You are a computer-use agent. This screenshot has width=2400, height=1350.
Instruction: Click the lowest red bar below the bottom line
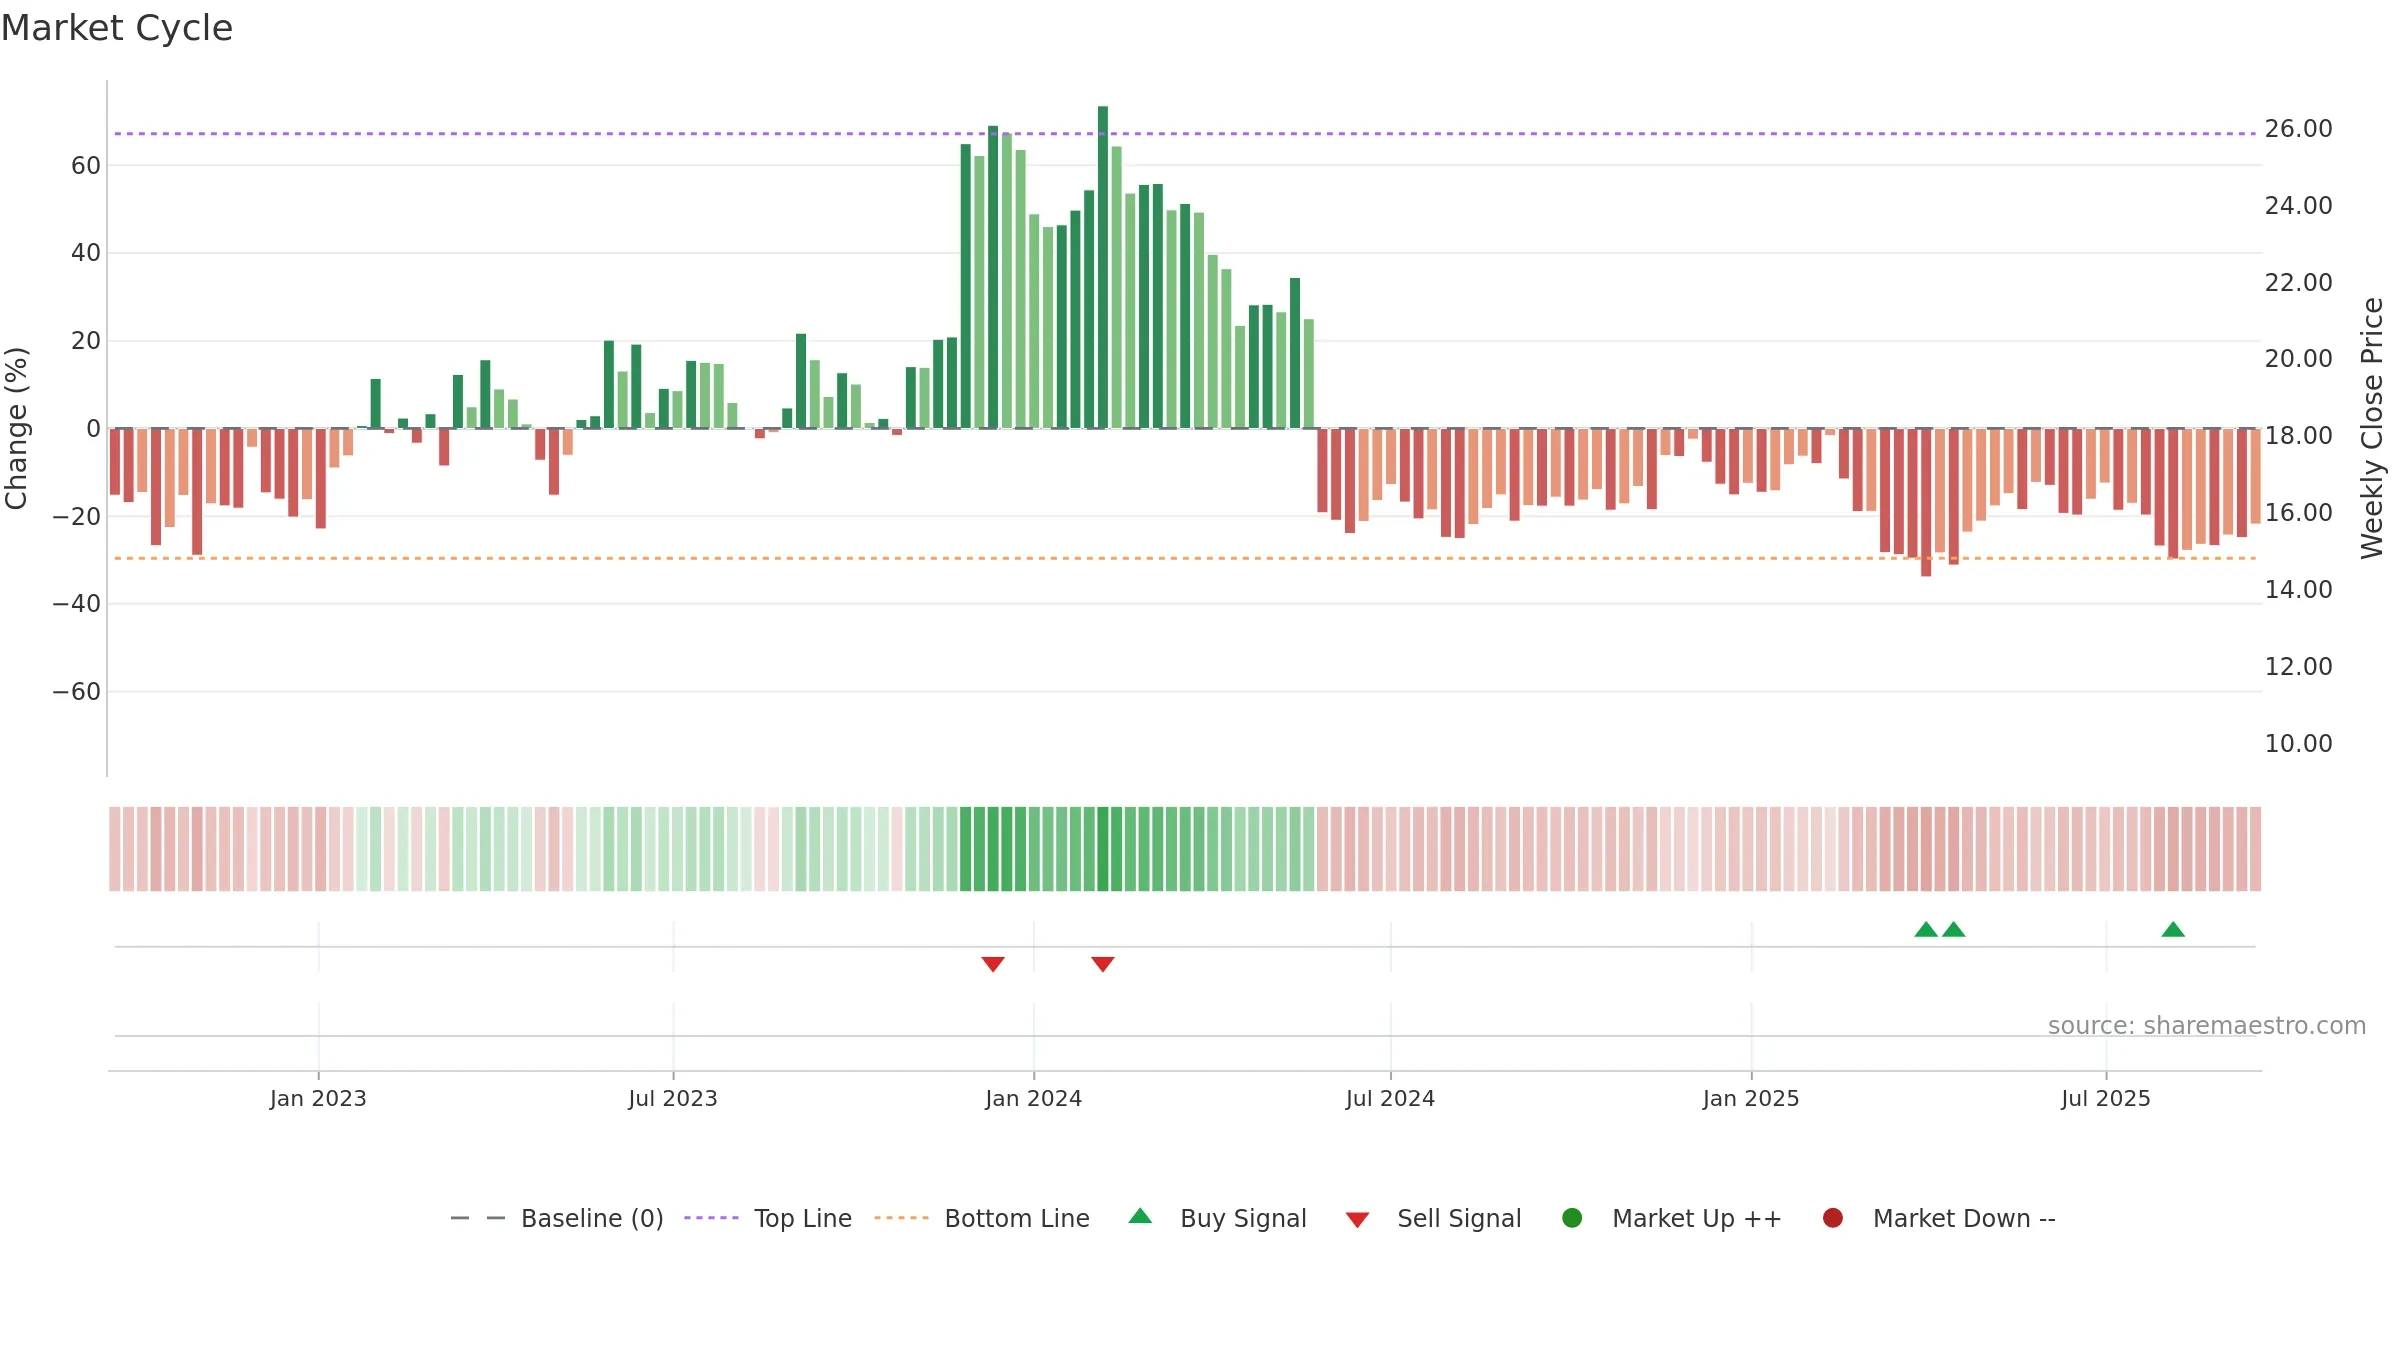[1926, 502]
